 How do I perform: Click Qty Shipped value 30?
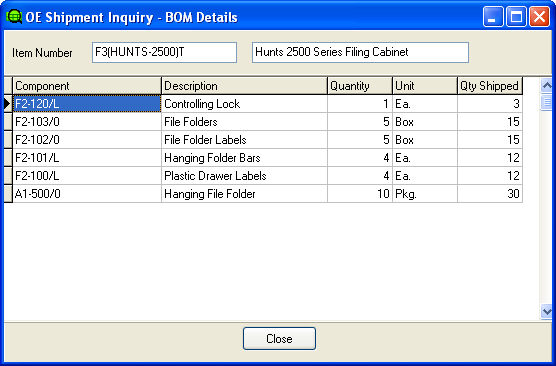coord(490,194)
